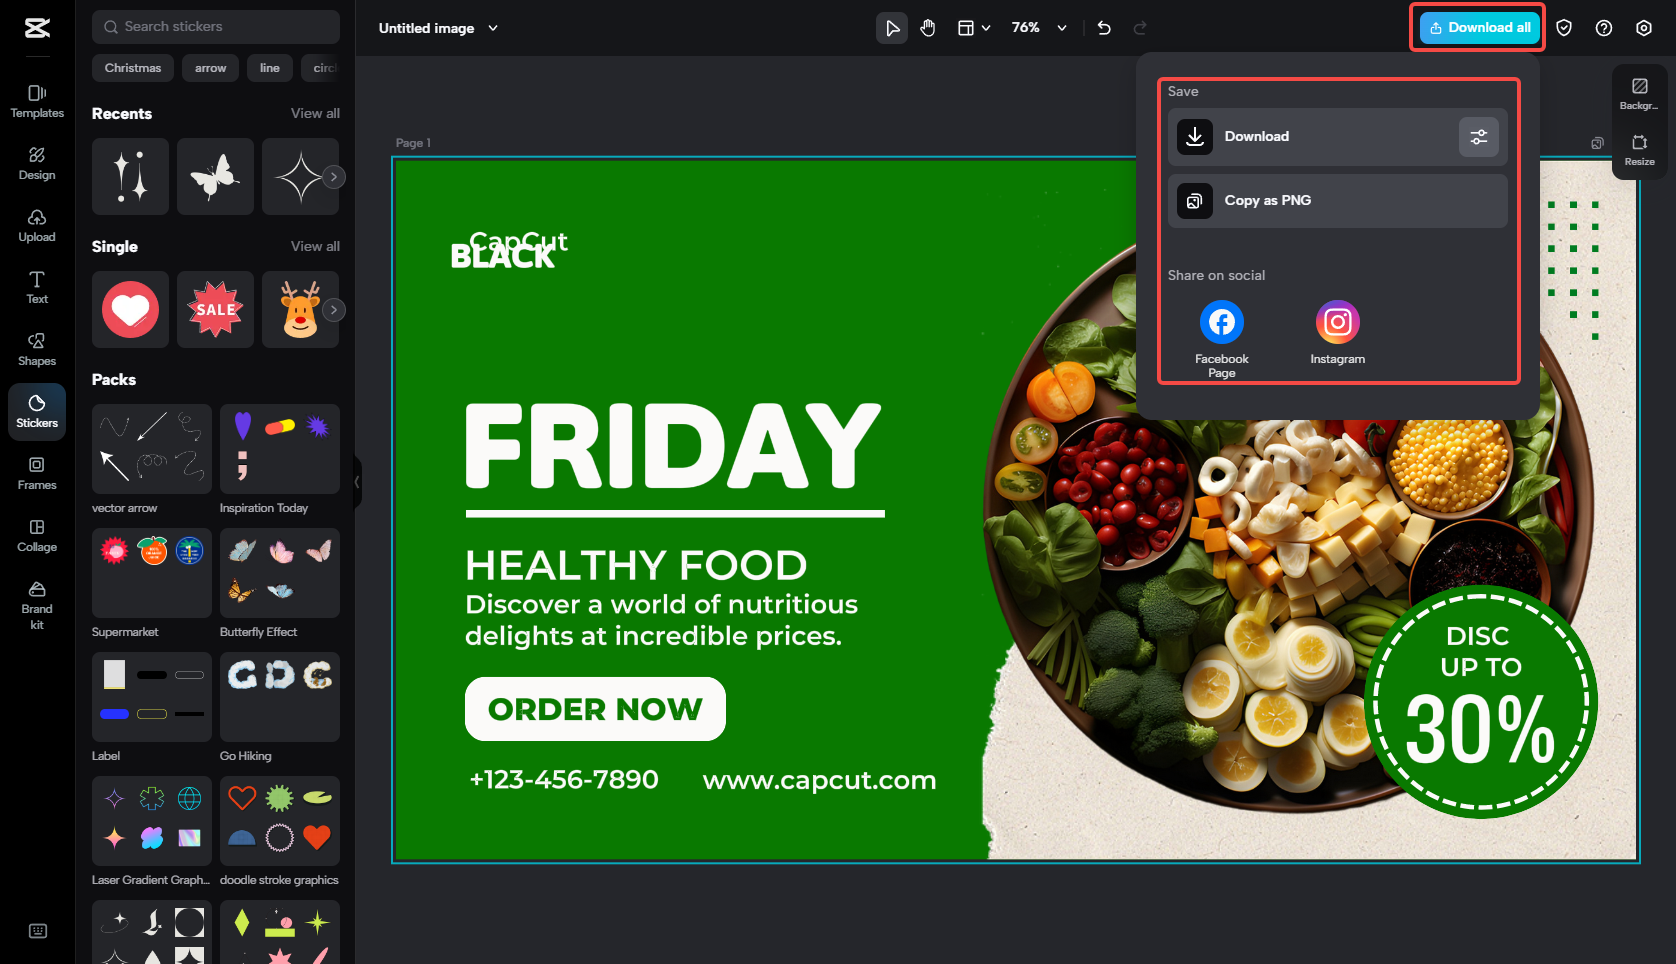Open the layout options dropdown
The image size is (1676, 964).
point(974,28)
